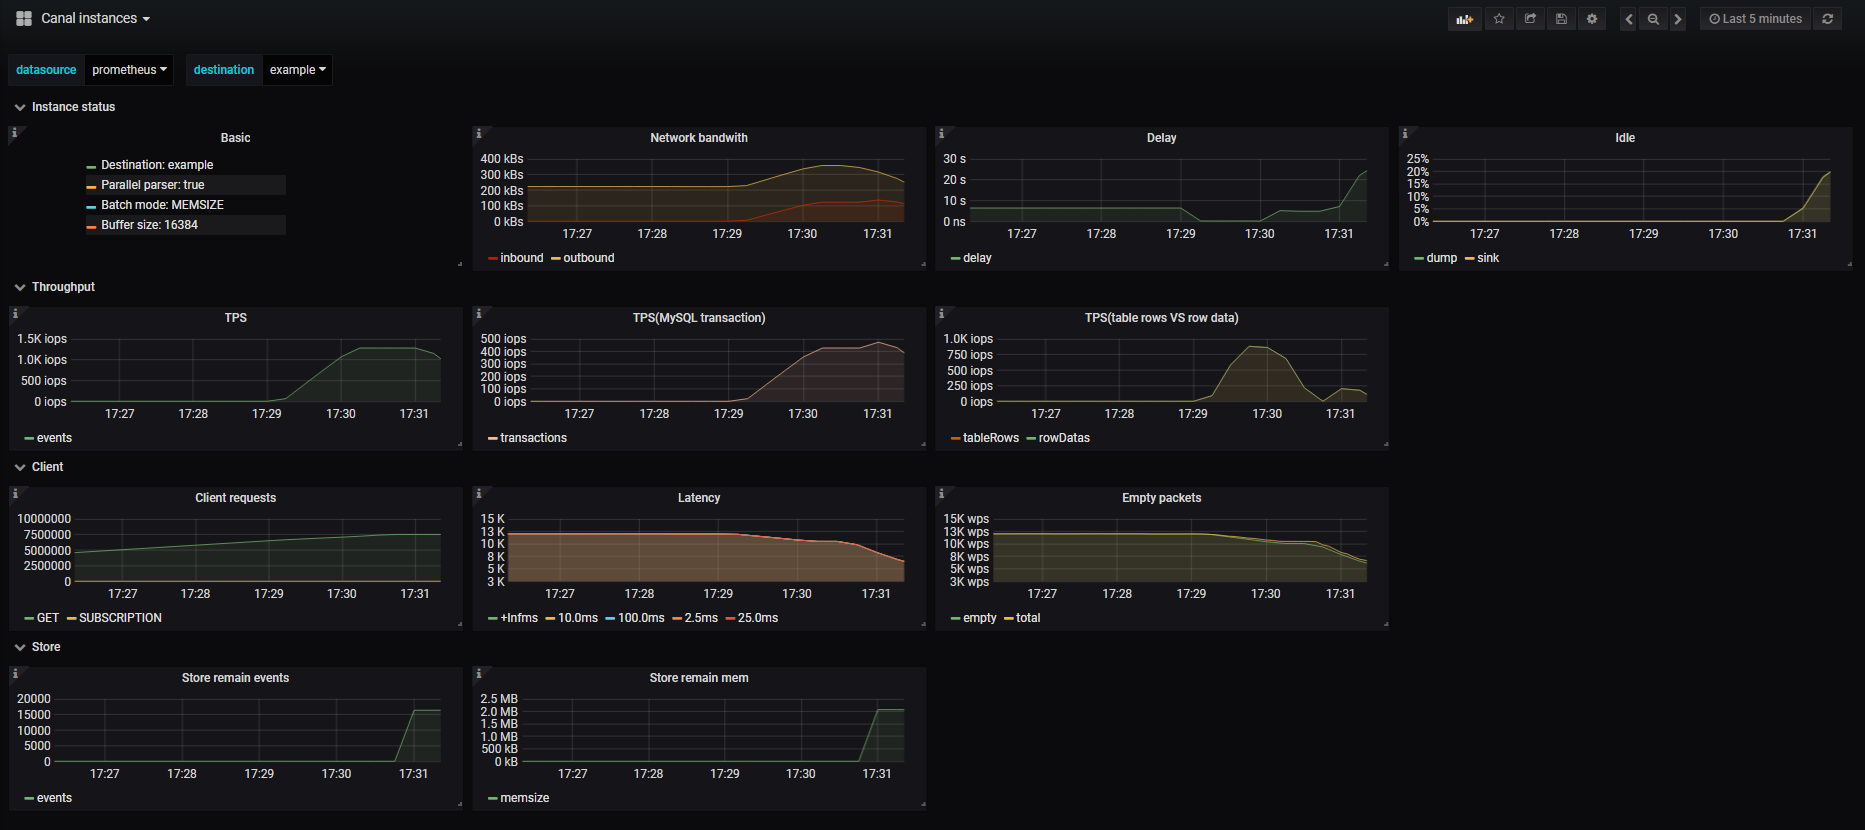Toggle memsize series legend
The width and height of the screenshot is (1865, 830).
click(x=525, y=798)
